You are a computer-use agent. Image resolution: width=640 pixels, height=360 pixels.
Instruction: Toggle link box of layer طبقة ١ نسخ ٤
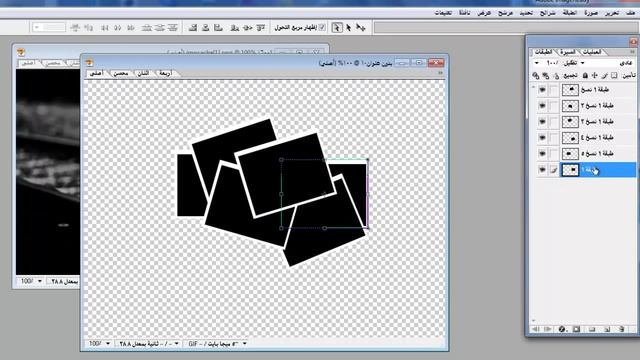point(553,138)
